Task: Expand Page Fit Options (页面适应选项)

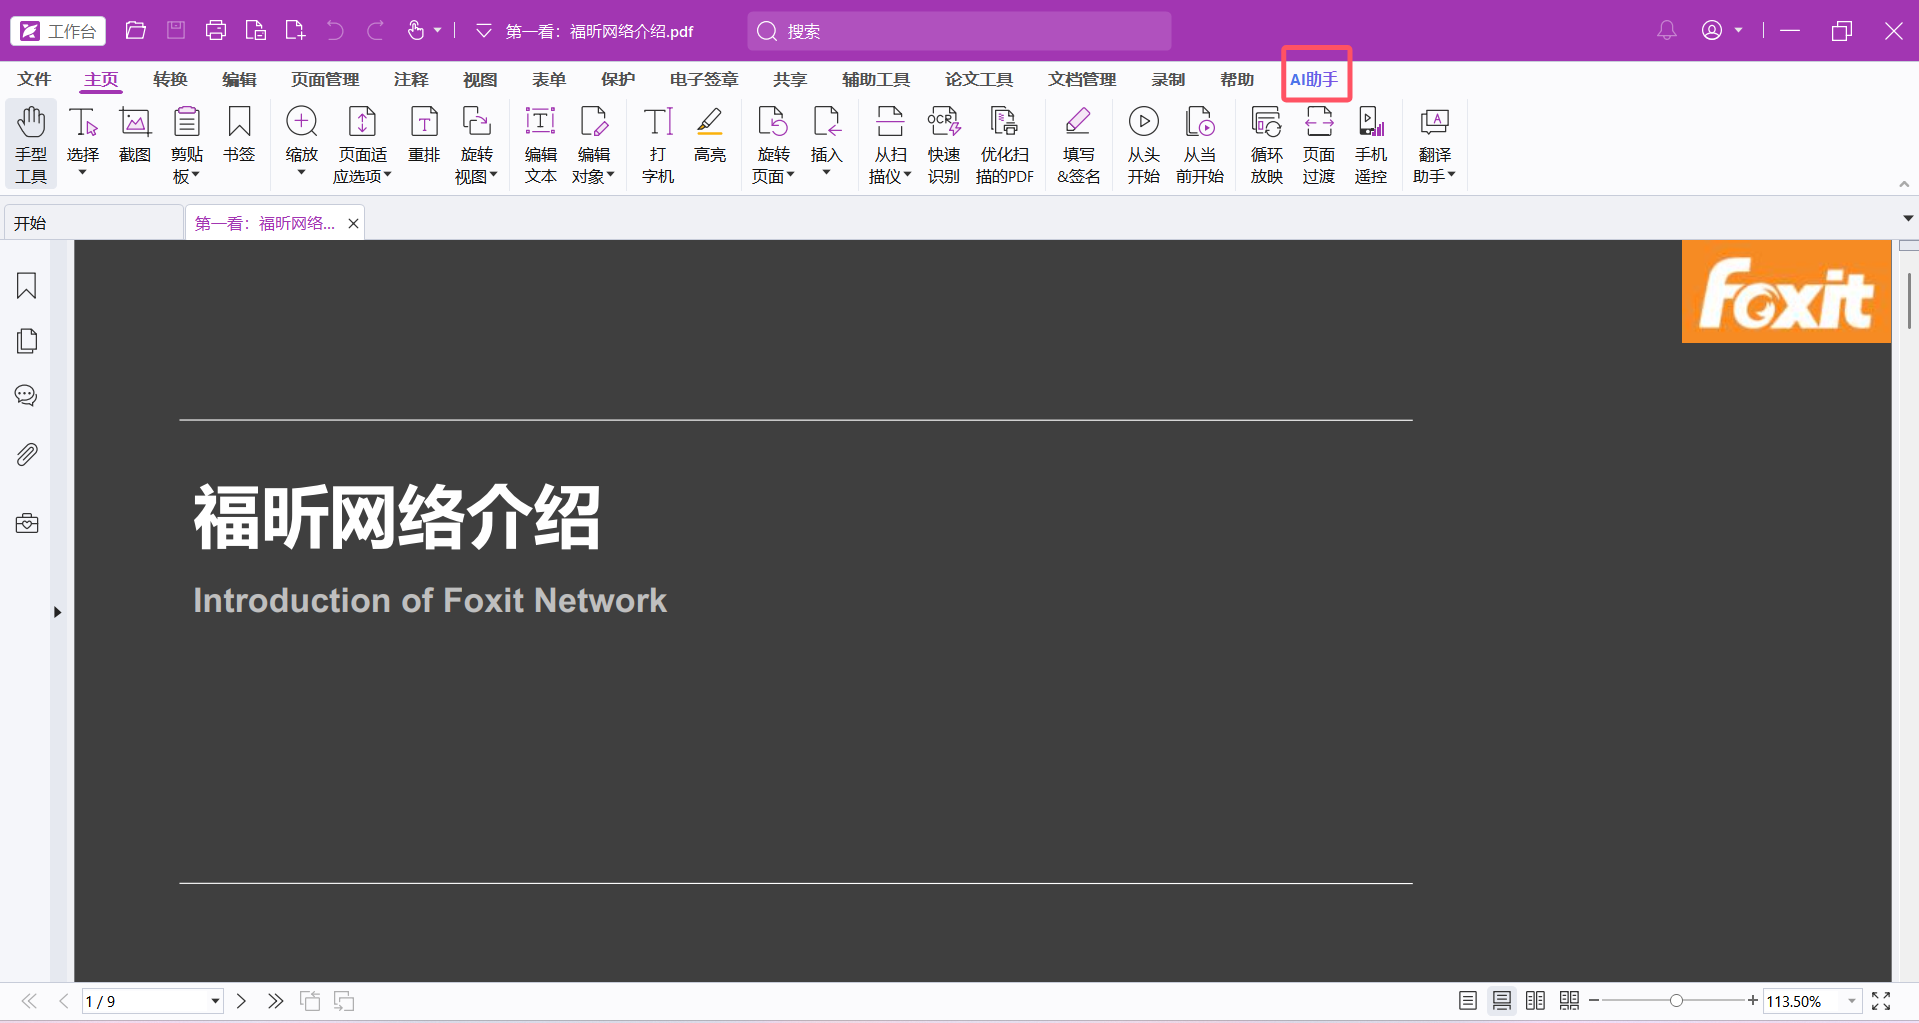Action: (362, 145)
